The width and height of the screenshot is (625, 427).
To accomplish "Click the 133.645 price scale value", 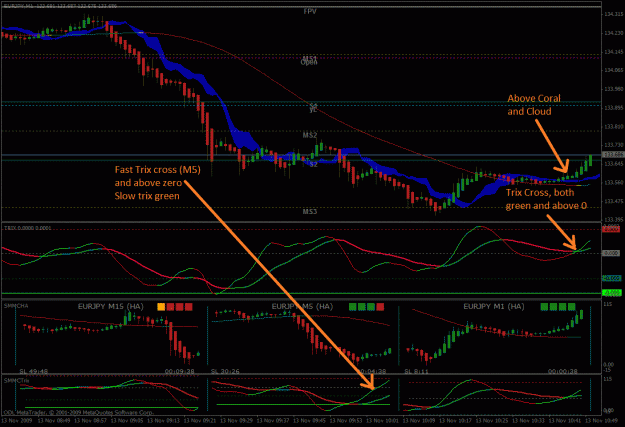I will [613, 164].
